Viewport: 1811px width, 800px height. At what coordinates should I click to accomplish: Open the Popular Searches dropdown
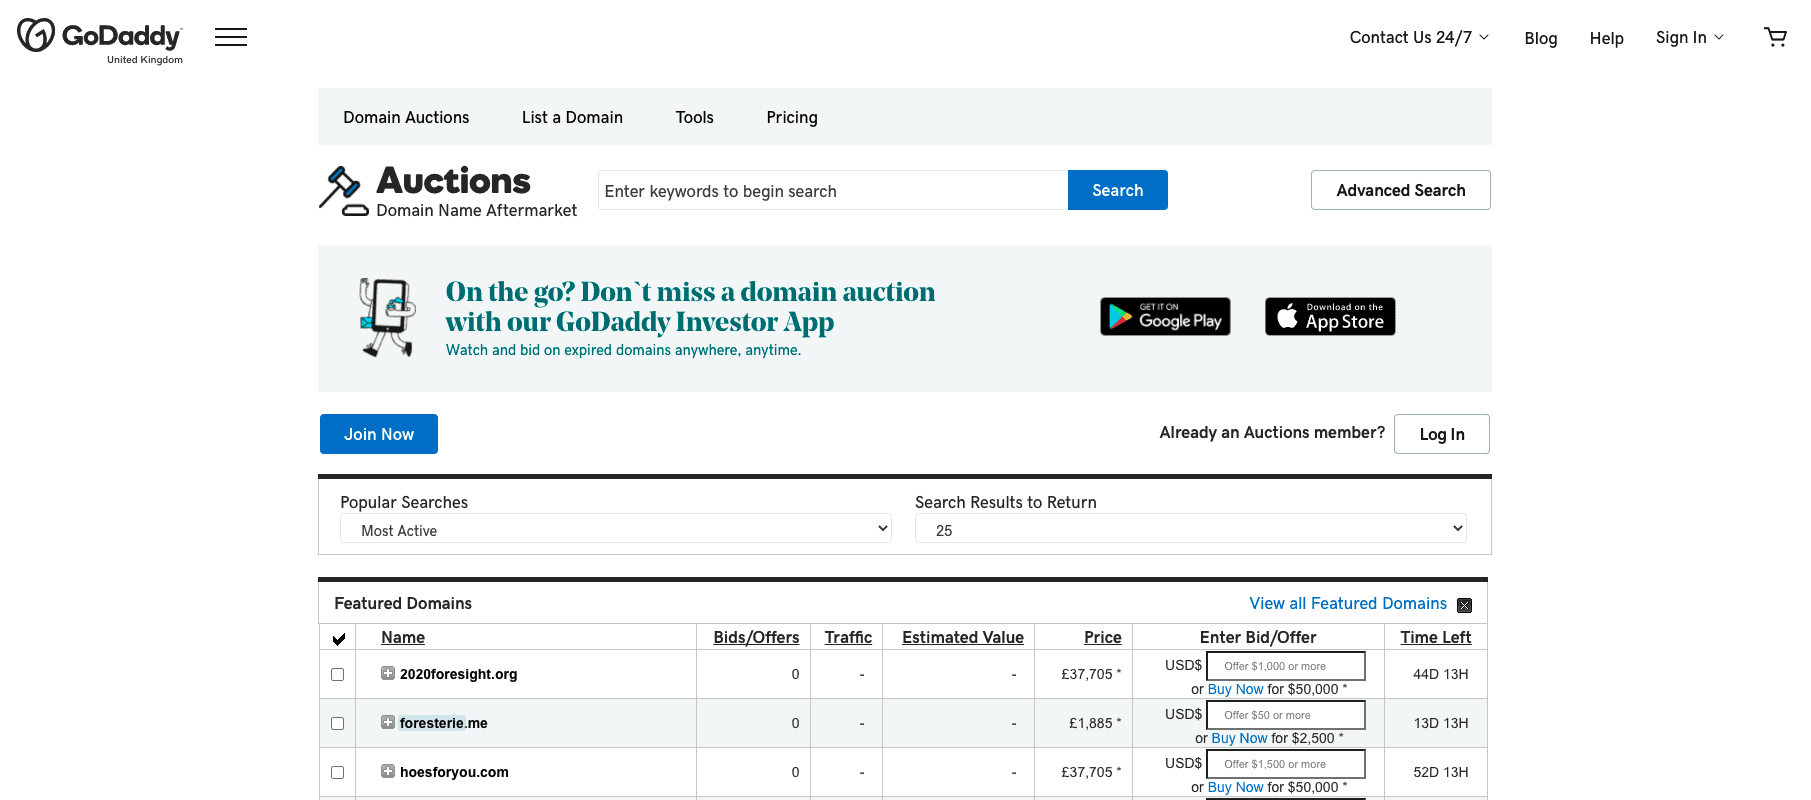pos(616,529)
